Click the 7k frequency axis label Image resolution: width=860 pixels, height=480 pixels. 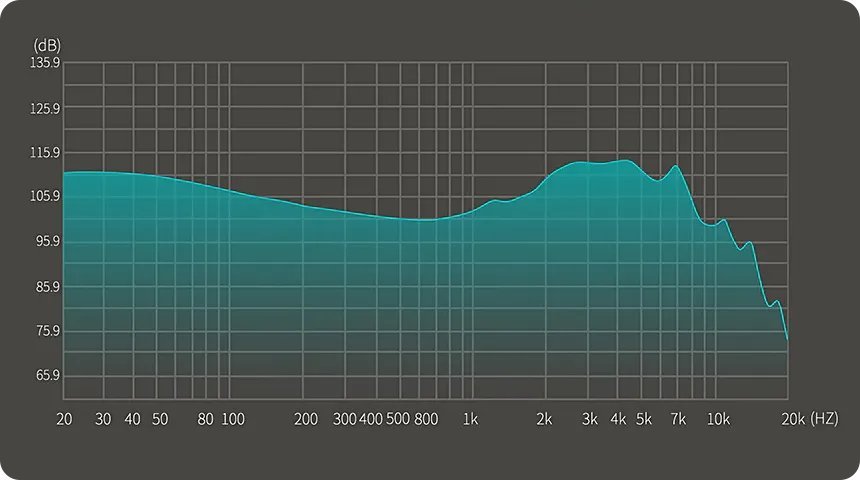pyautogui.click(x=678, y=419)
